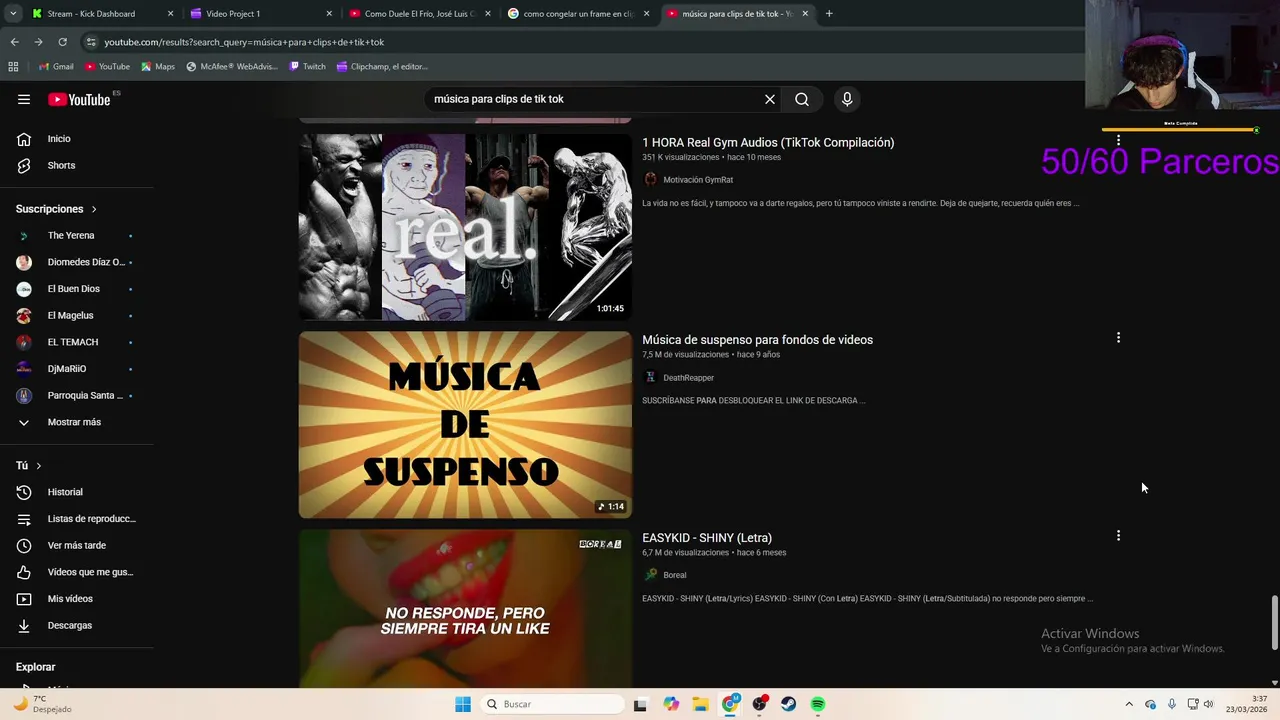Open system volume icon in tray
This screenshot has width=1280, height=720.
(1208, 704)
